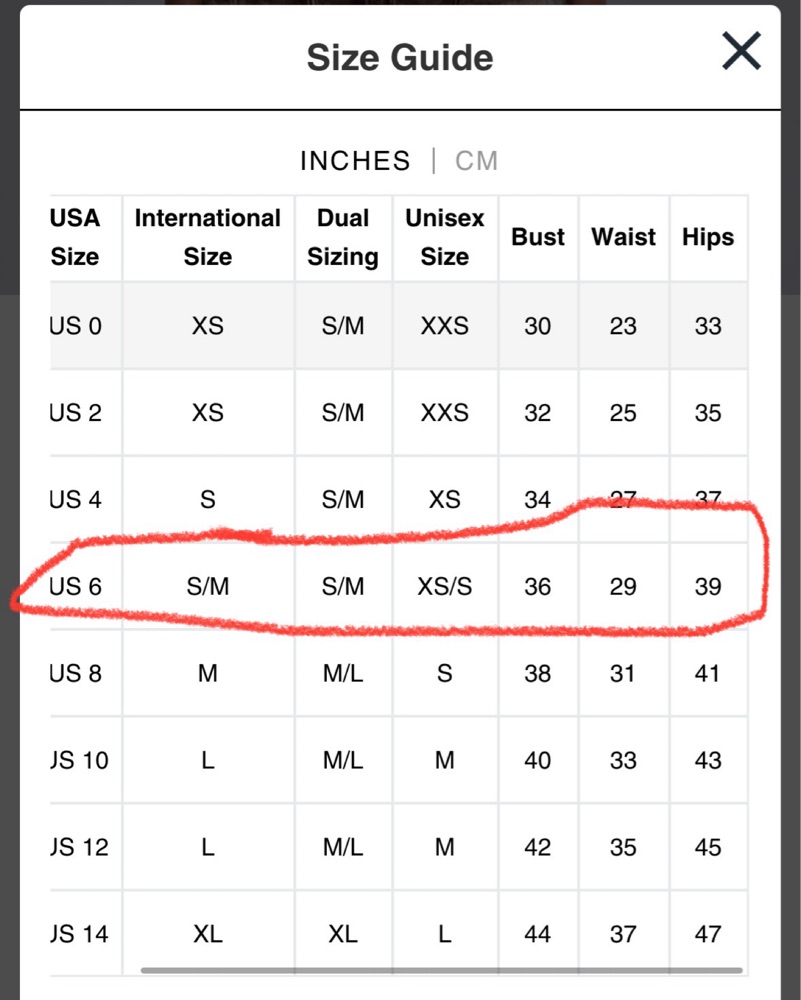Select the US 4 row label
Viewport: 801px width, 1000px height.
coord(76,499)
